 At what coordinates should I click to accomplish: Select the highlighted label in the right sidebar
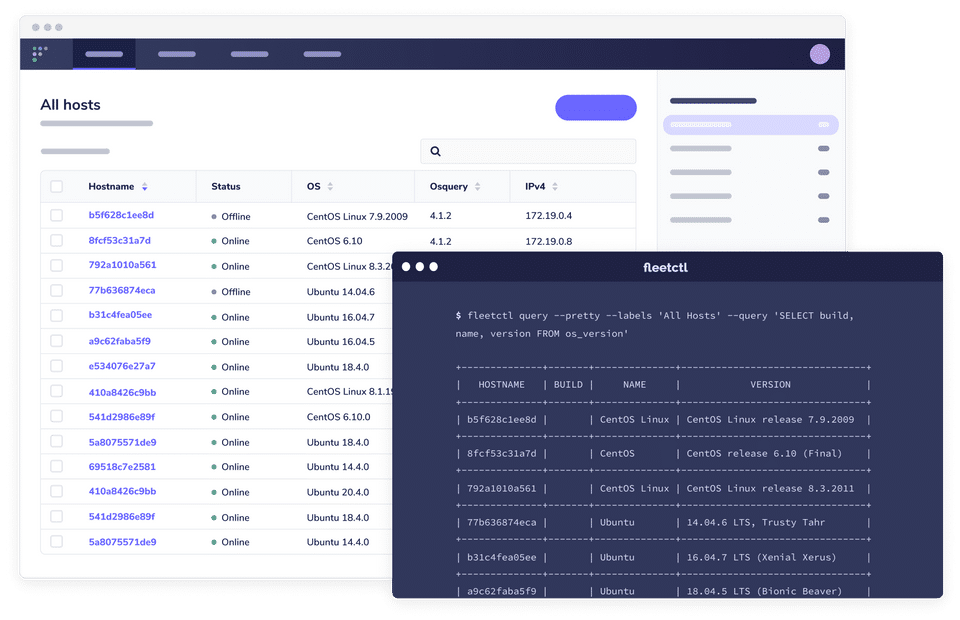751,124
